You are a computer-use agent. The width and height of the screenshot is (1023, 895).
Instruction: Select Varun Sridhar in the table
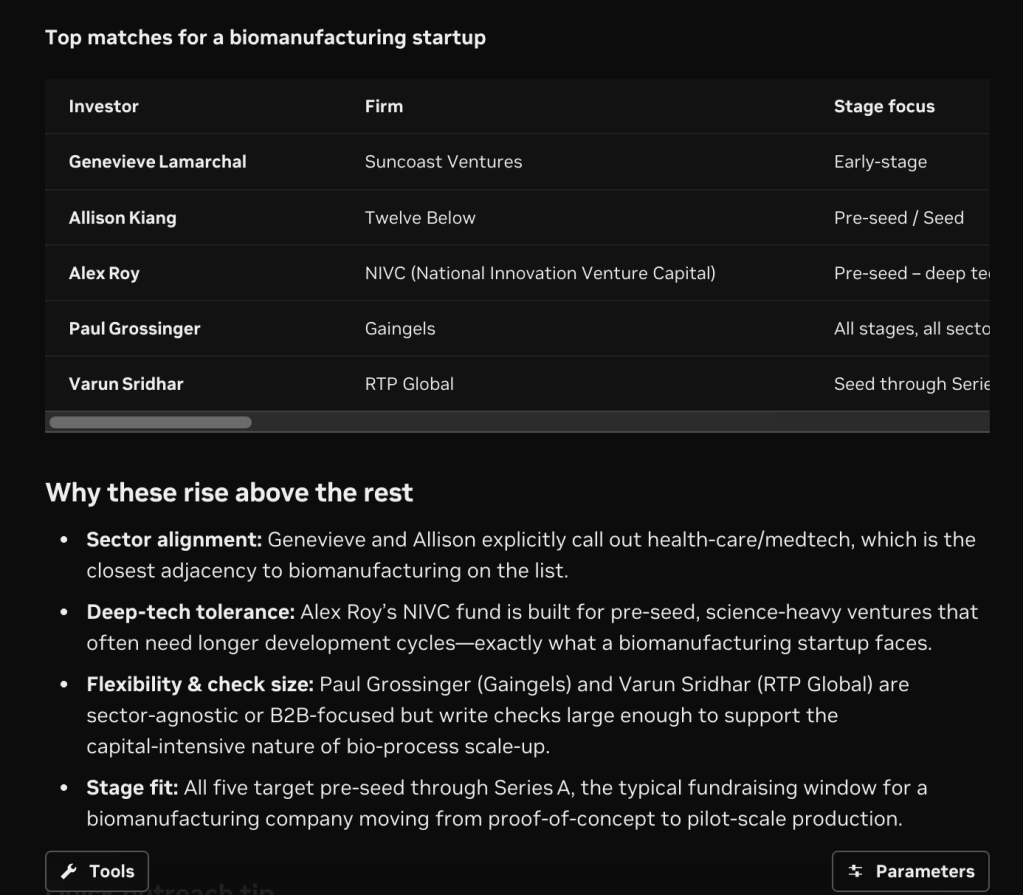click(x=126, y=384)
